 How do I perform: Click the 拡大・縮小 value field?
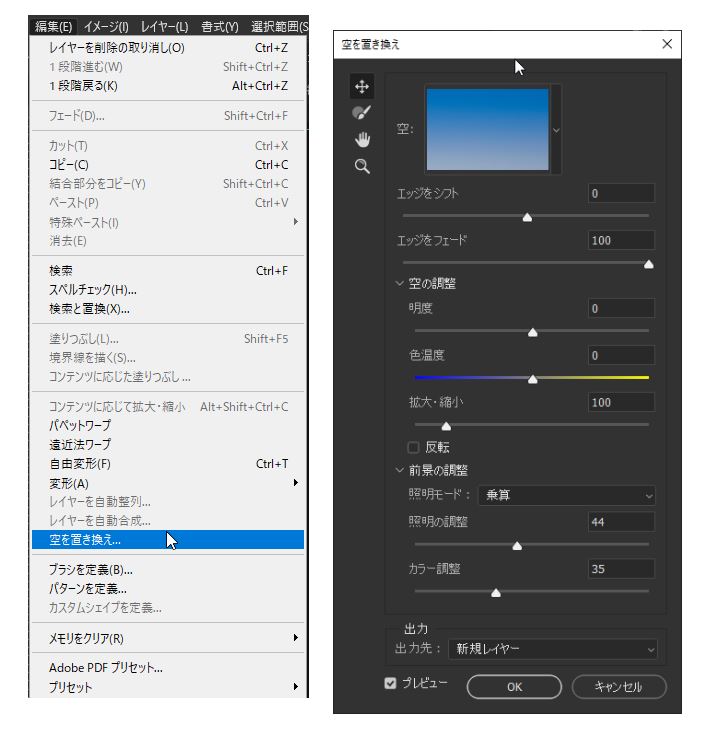coord(621,402)
